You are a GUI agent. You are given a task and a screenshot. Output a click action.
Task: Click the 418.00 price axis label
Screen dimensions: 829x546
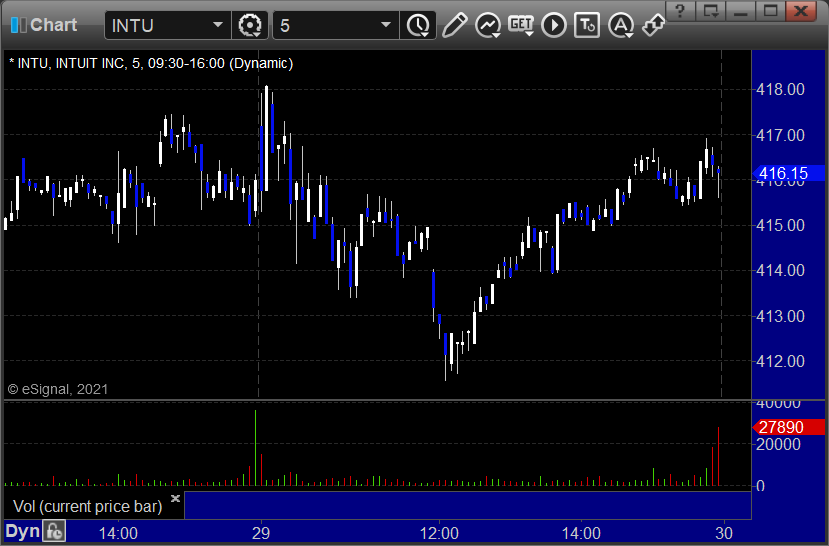pyautogui.click(x=780, y=89)
